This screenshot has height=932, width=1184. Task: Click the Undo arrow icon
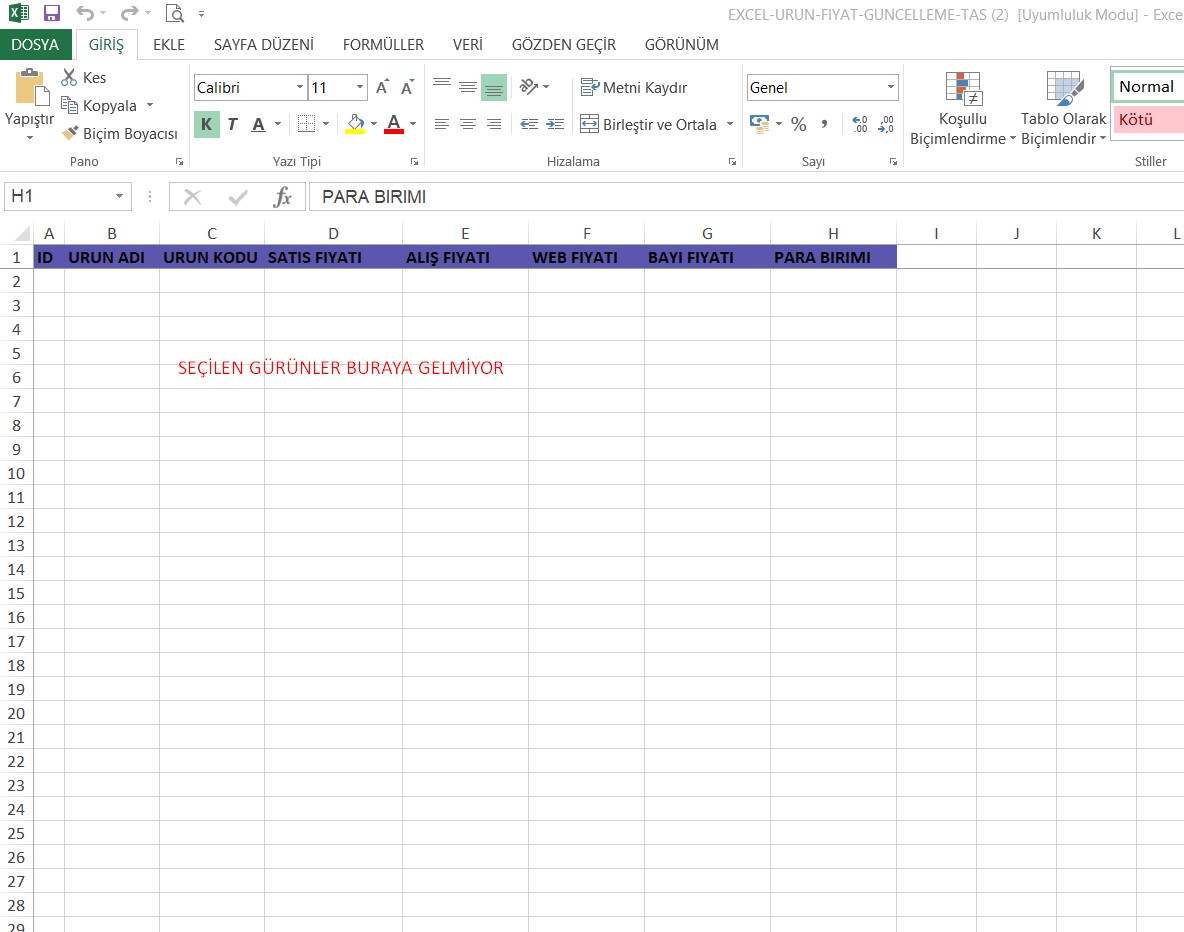click(x=85, y=14)
